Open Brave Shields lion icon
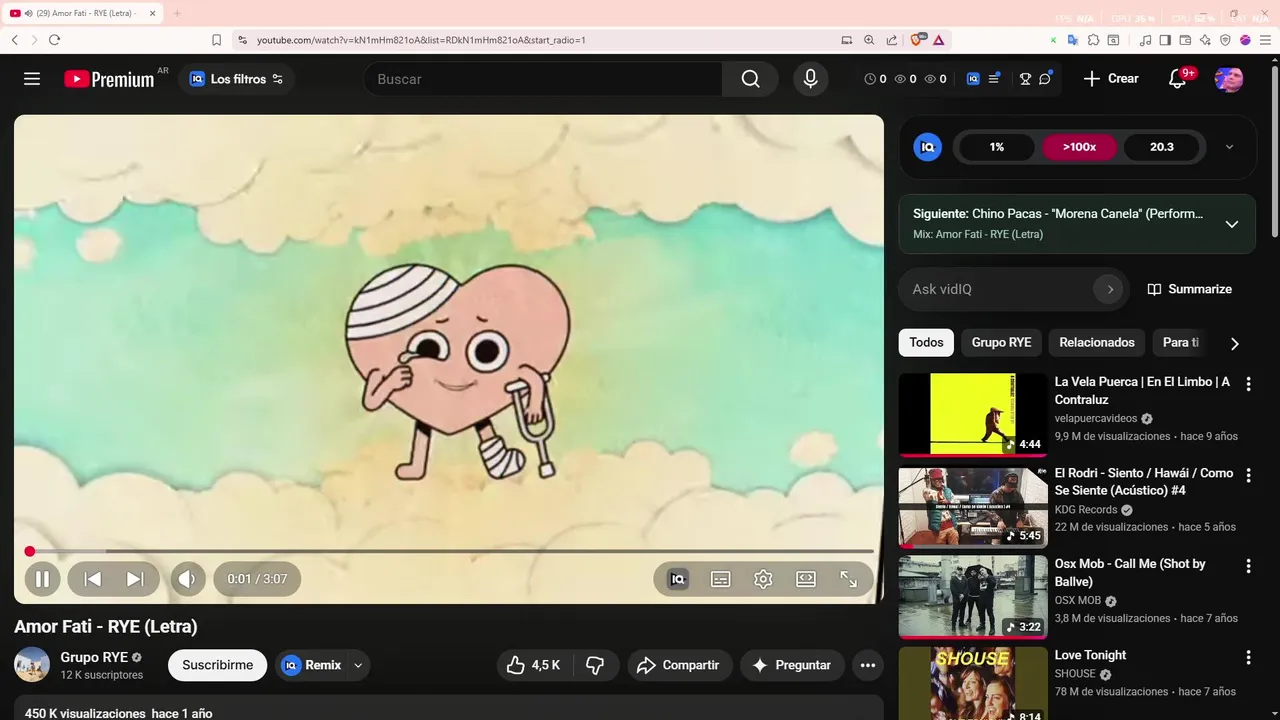Viewport: 1280px width, 720px height. pyautogui.click(x=917, y=40)
